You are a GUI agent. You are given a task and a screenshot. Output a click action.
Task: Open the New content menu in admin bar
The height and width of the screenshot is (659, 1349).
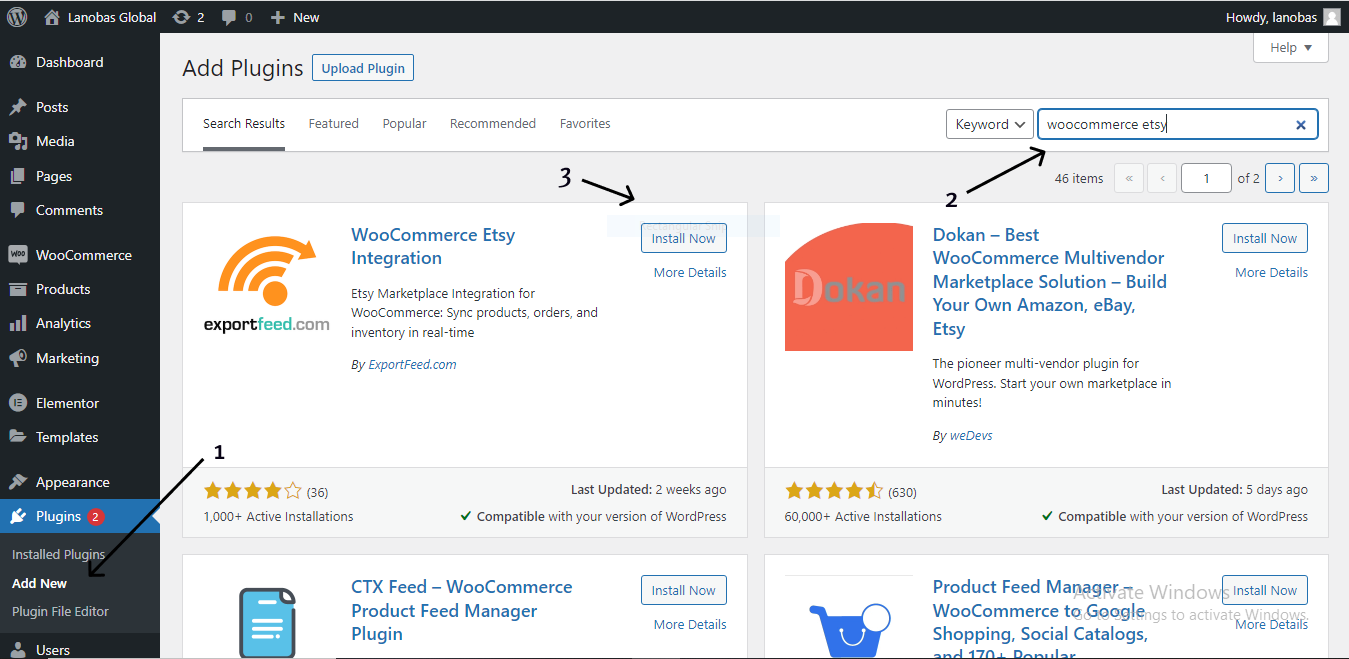click(x=295, y=17)
